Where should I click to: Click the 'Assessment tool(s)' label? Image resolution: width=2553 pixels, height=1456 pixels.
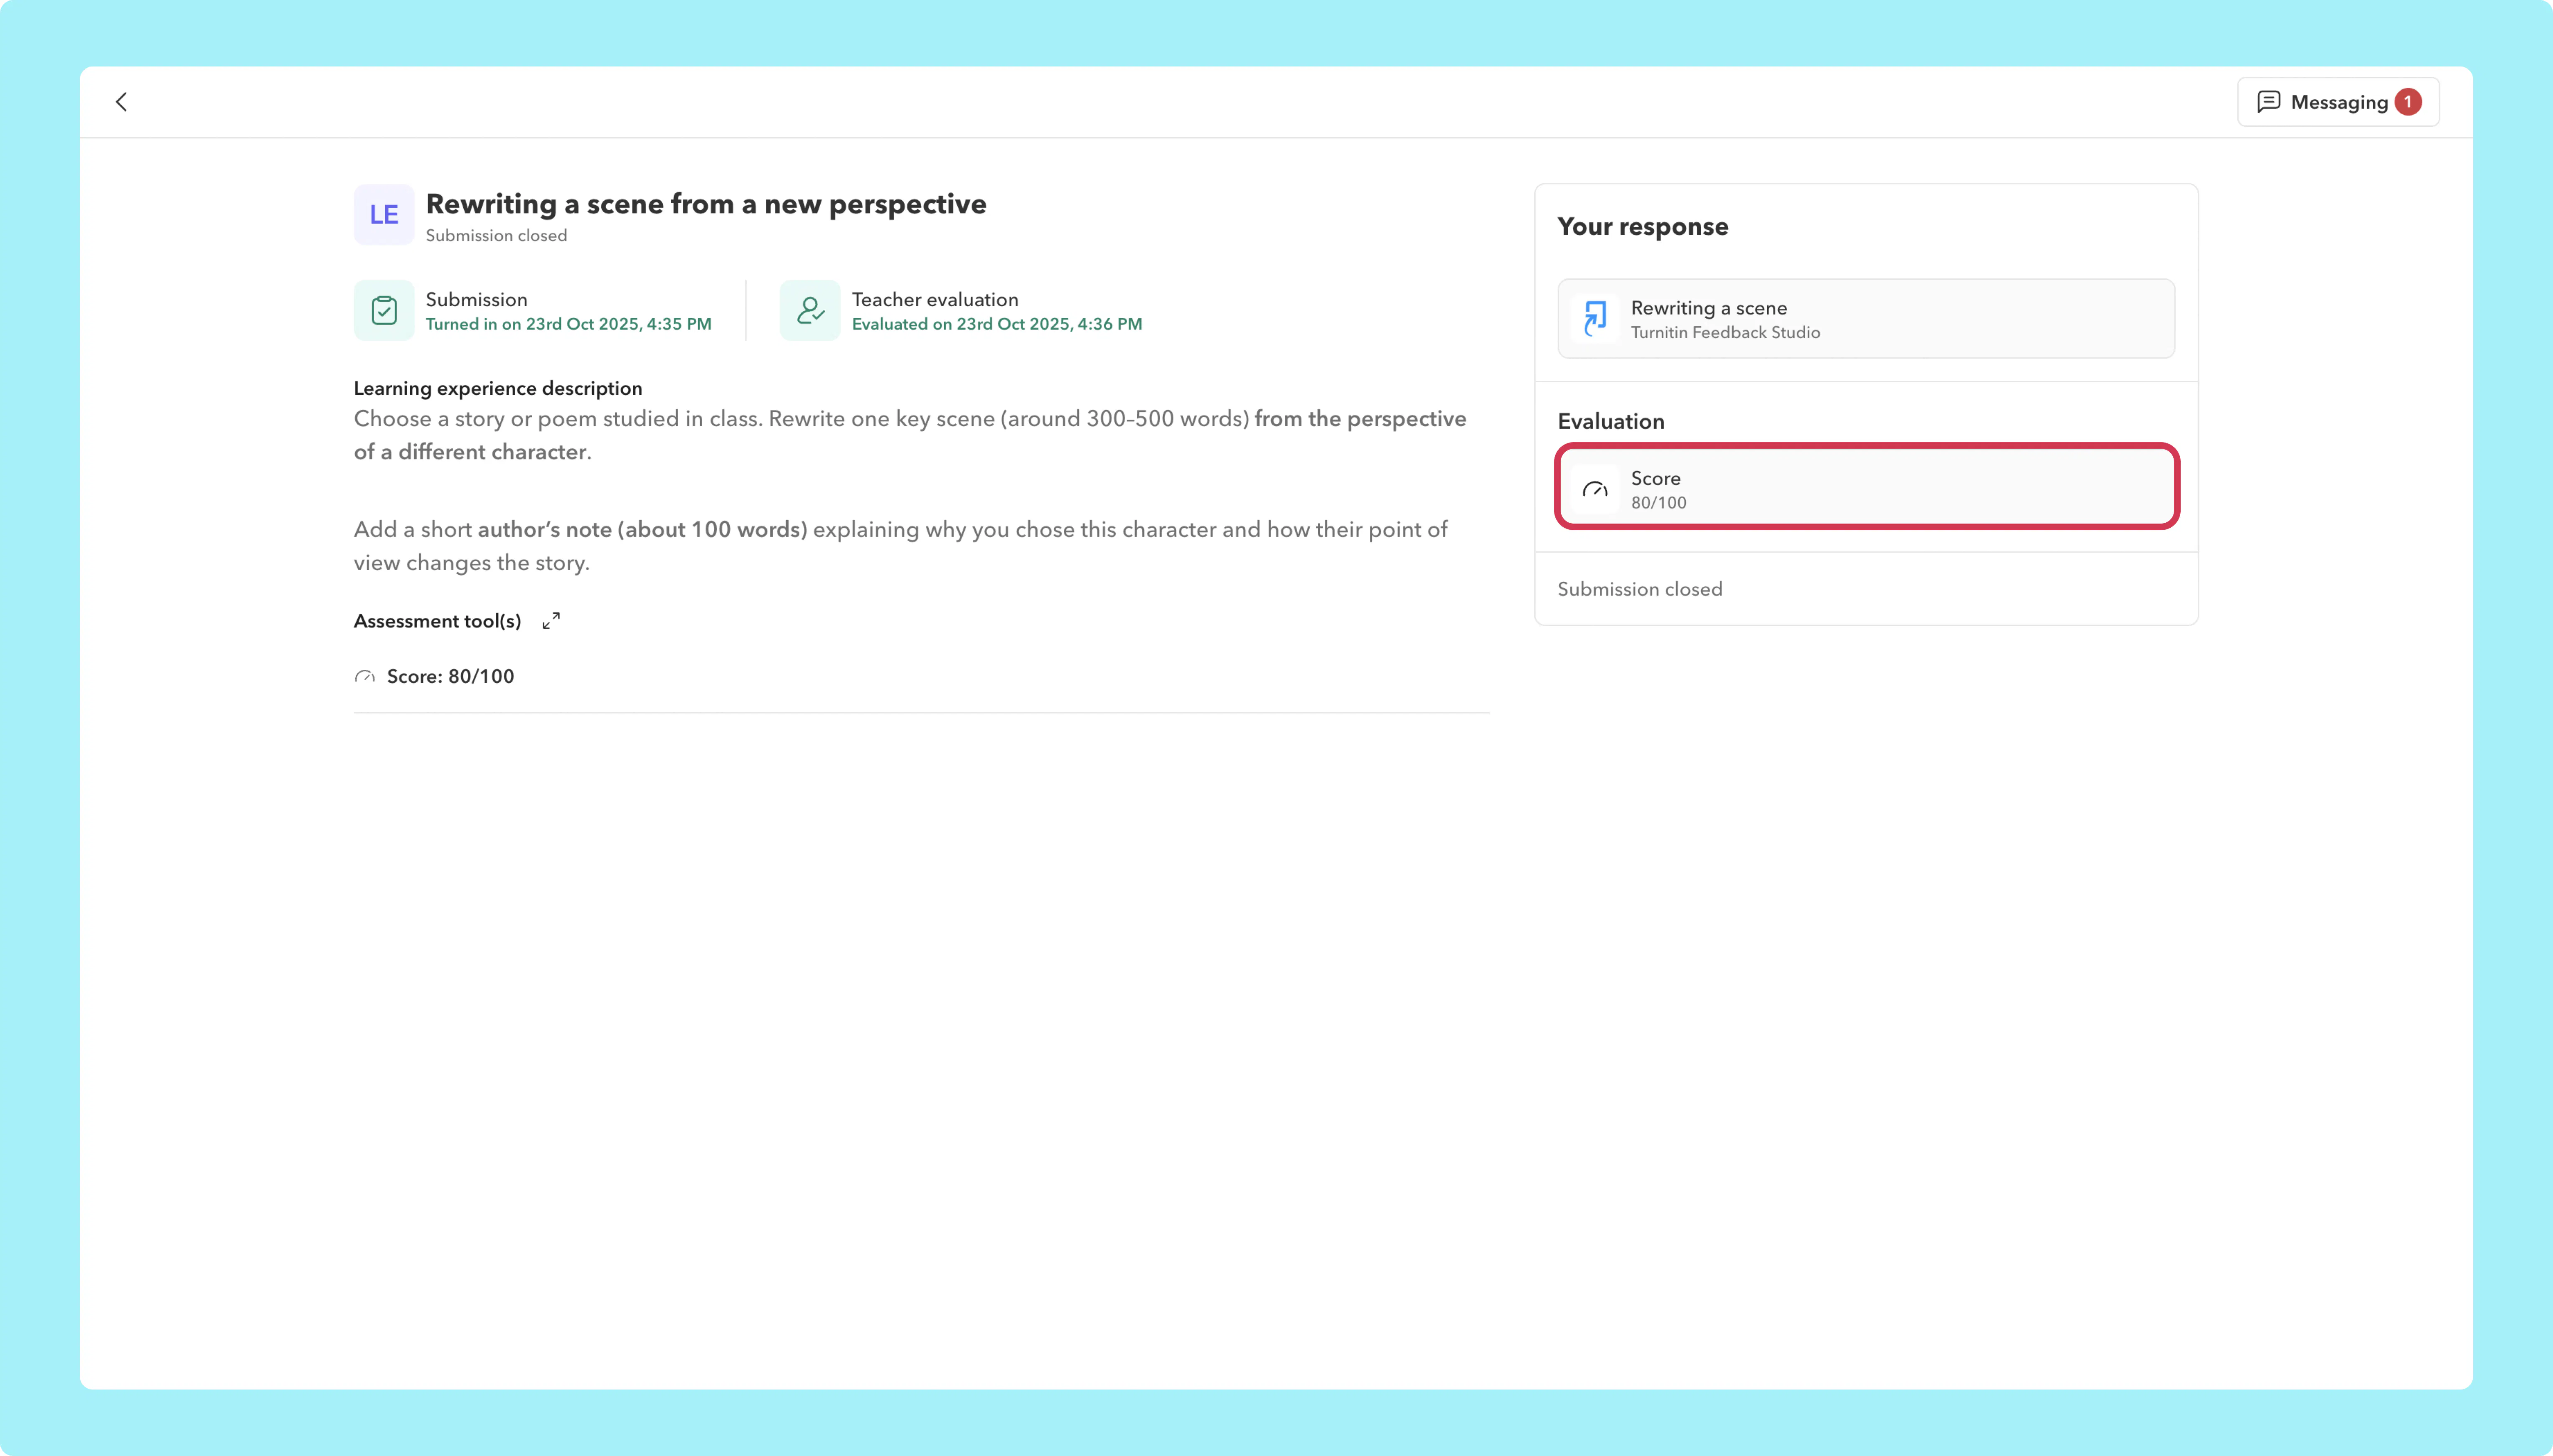pyautogui.click(x=438, y=621)
